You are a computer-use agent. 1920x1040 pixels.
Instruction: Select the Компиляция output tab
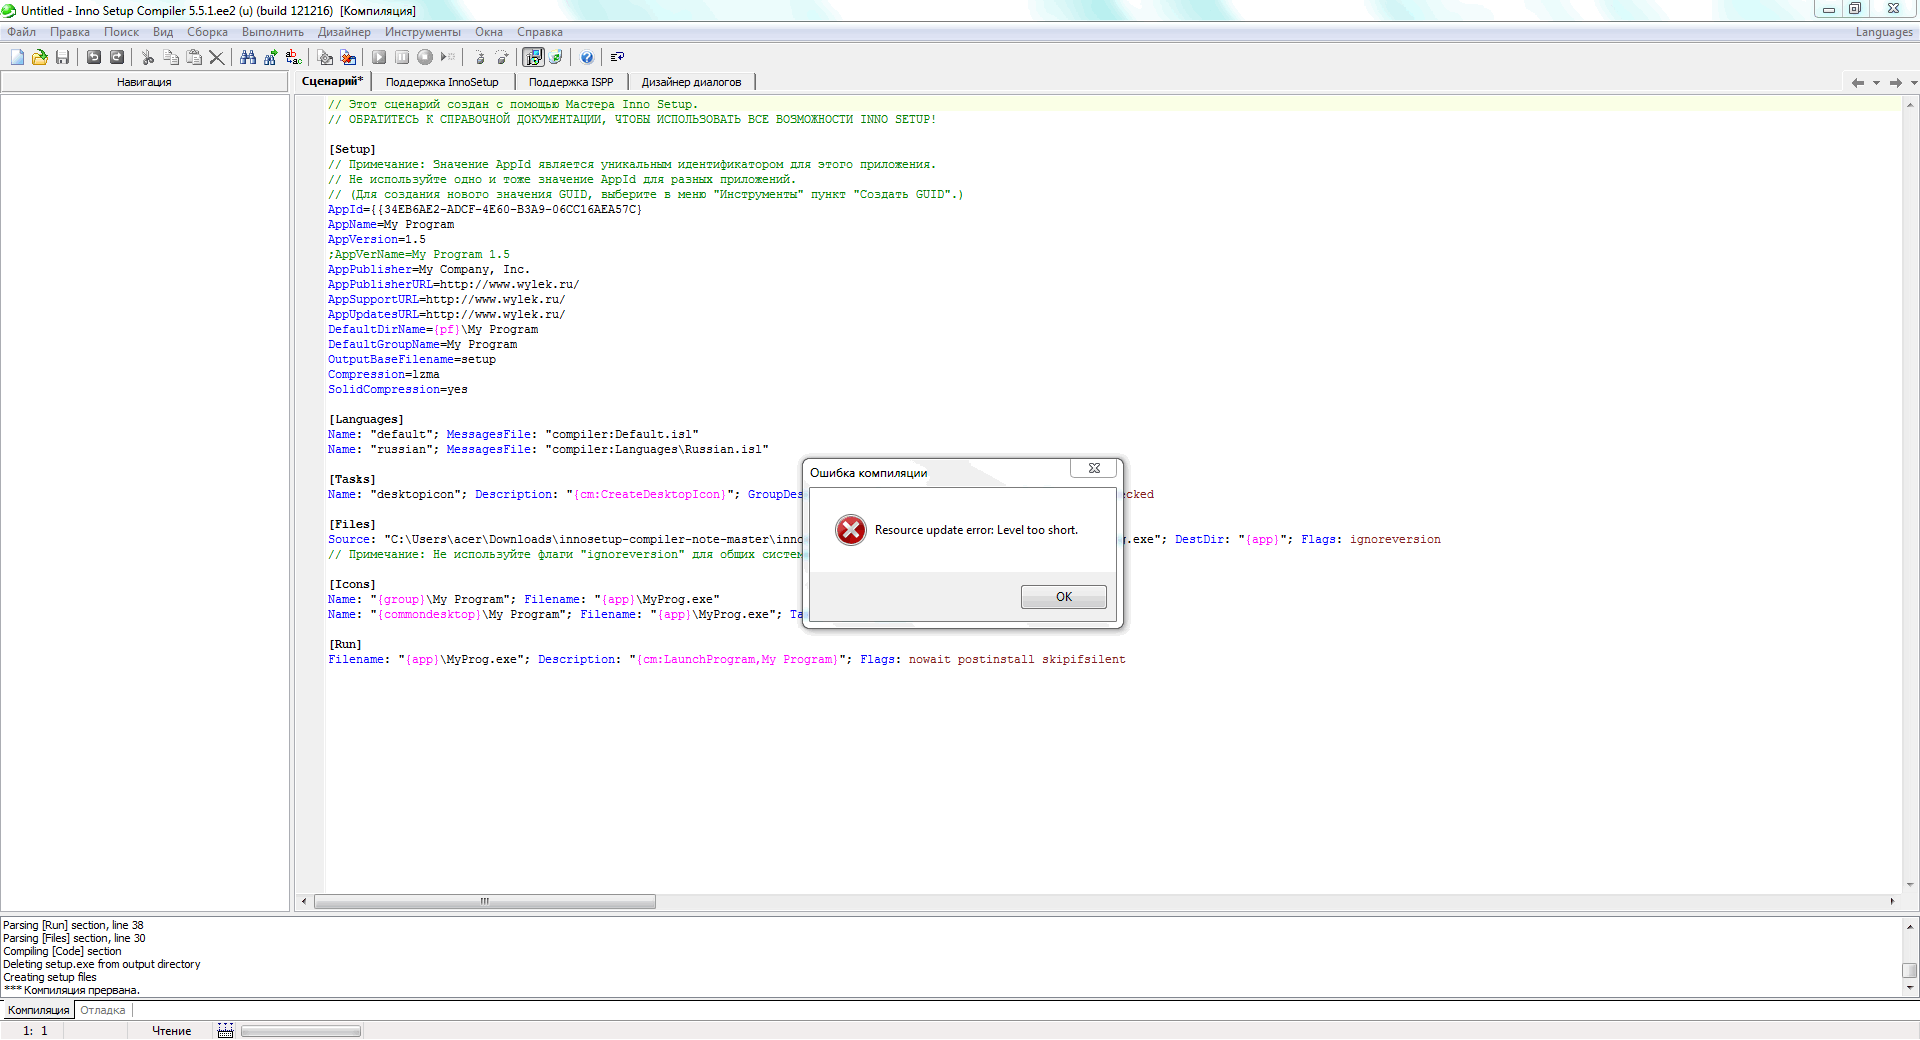(x=38, y=1010)
